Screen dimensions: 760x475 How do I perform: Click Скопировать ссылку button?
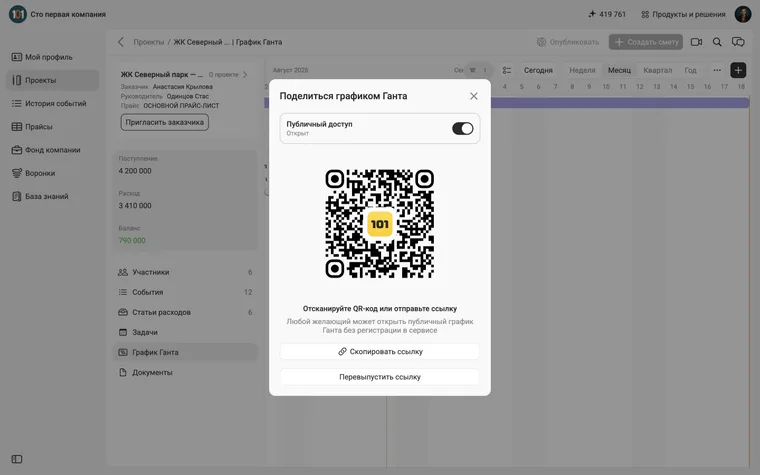pos(380,351)
